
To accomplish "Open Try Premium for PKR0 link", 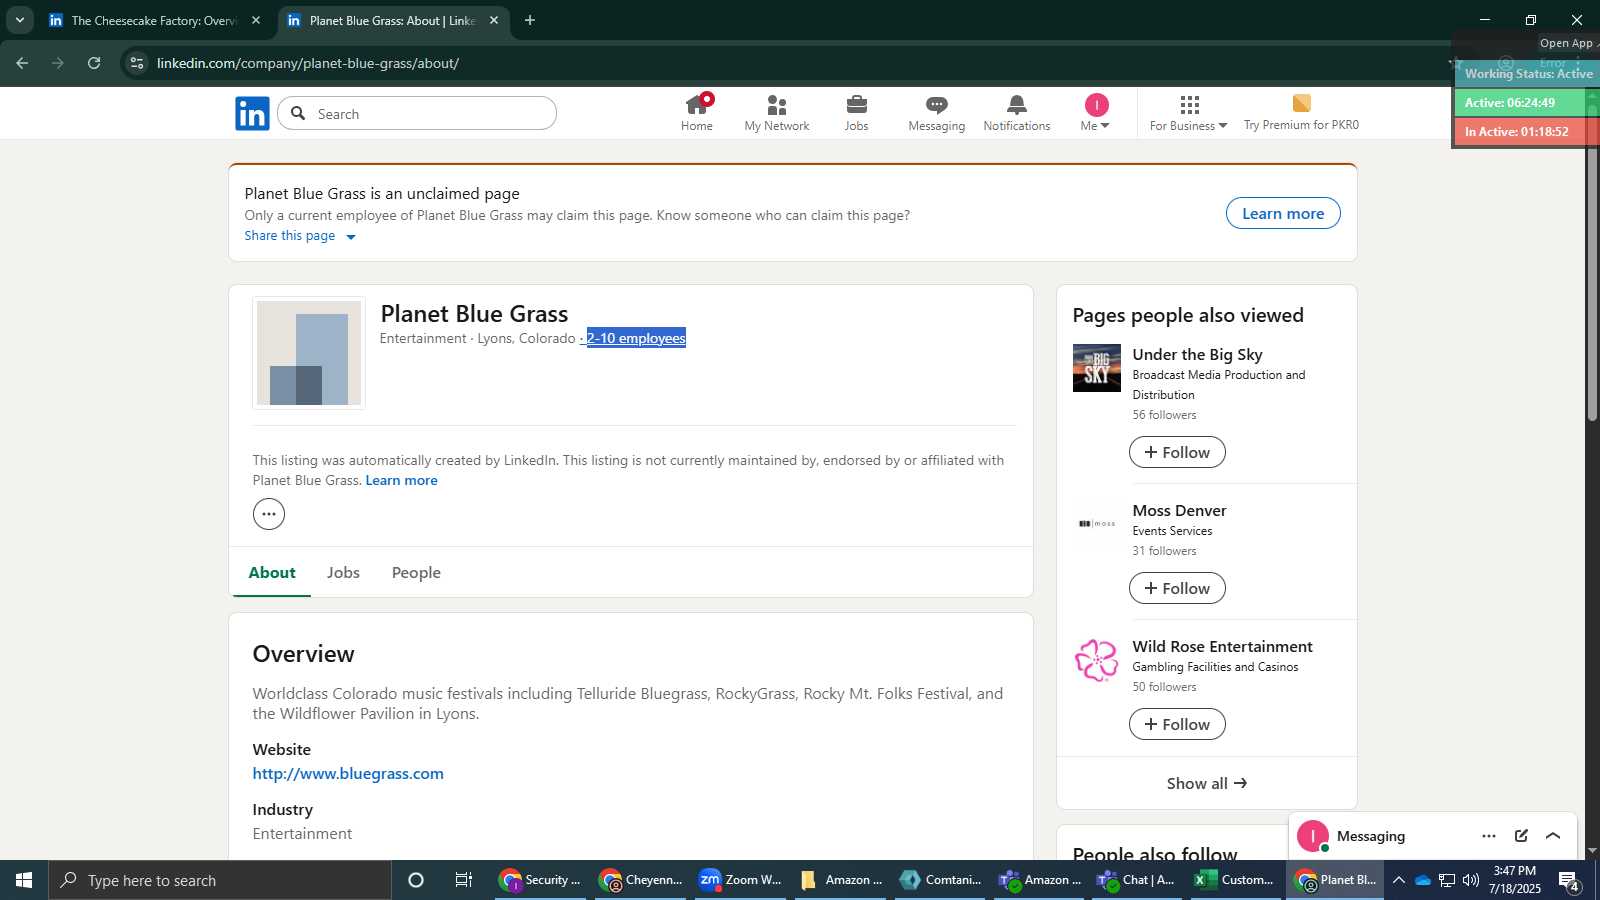I will pos(1301,113).
